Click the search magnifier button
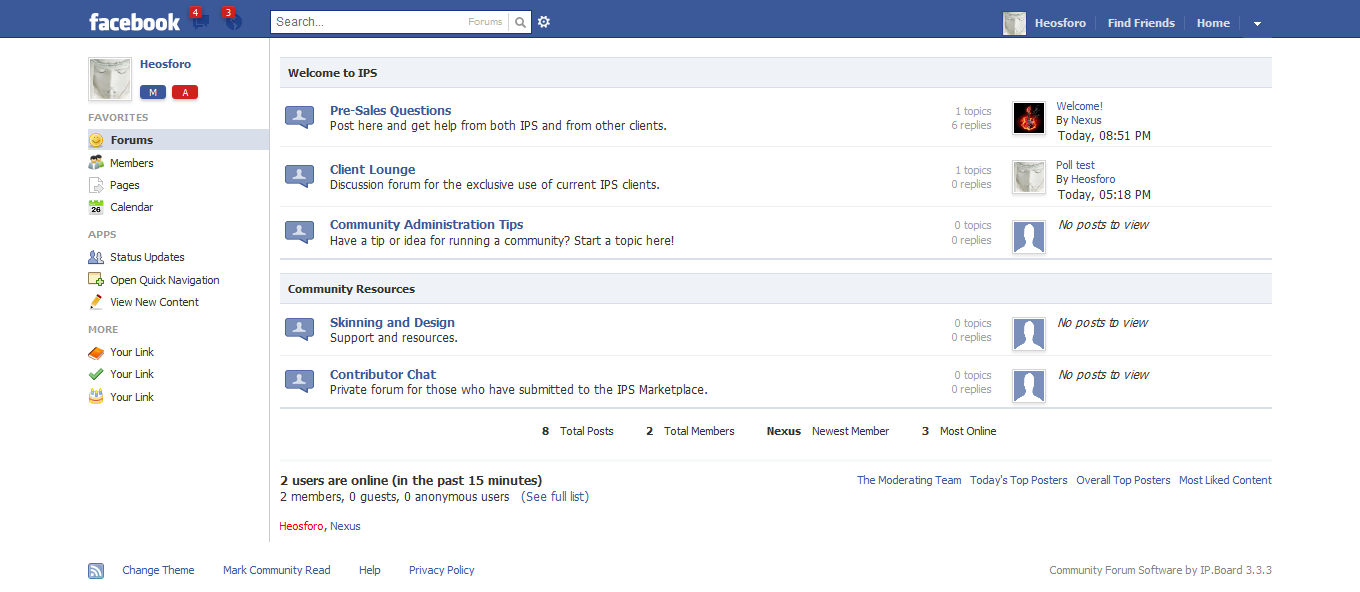This screenshot has width=1360, height=592. point(520,22)
